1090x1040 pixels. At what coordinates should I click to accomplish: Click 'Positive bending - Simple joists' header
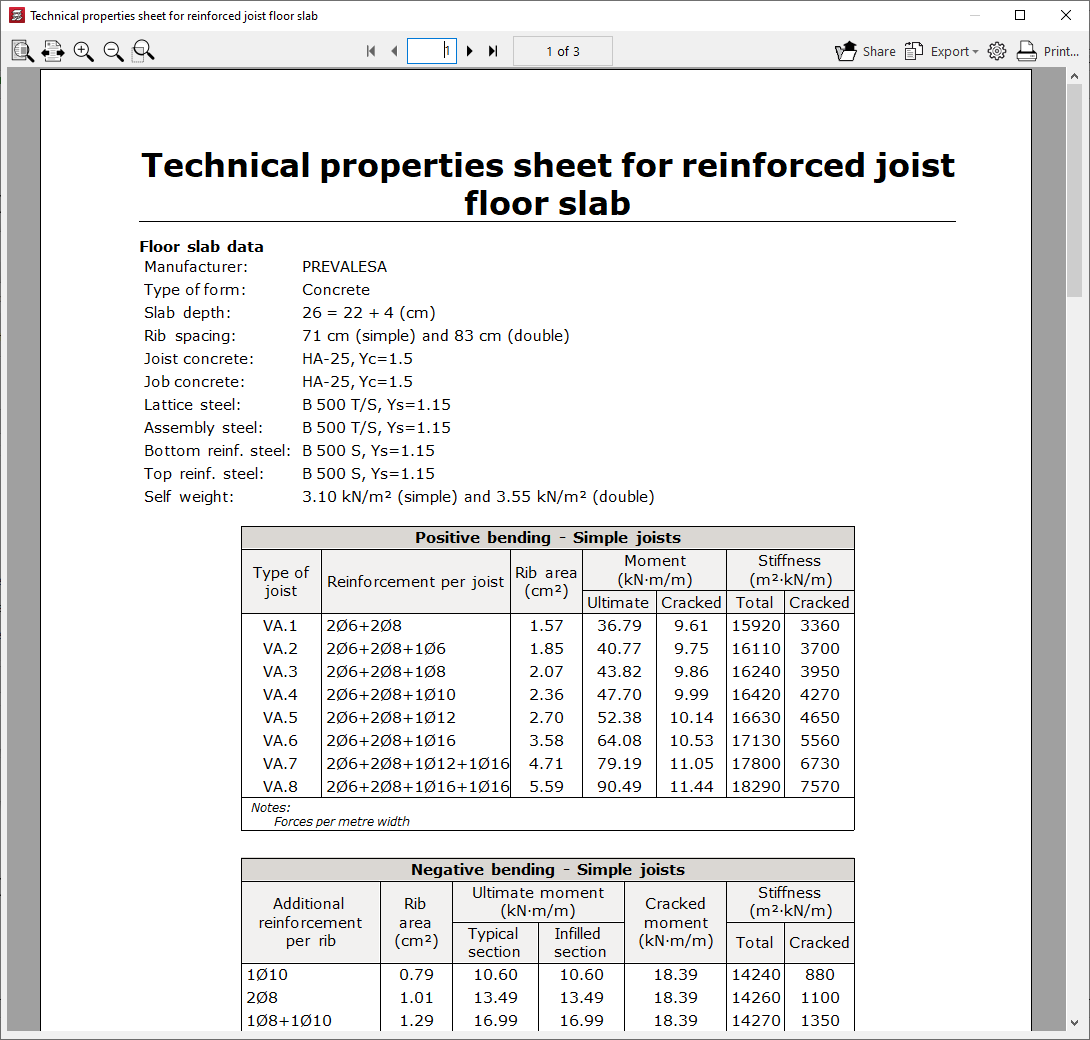pos(548,538)
